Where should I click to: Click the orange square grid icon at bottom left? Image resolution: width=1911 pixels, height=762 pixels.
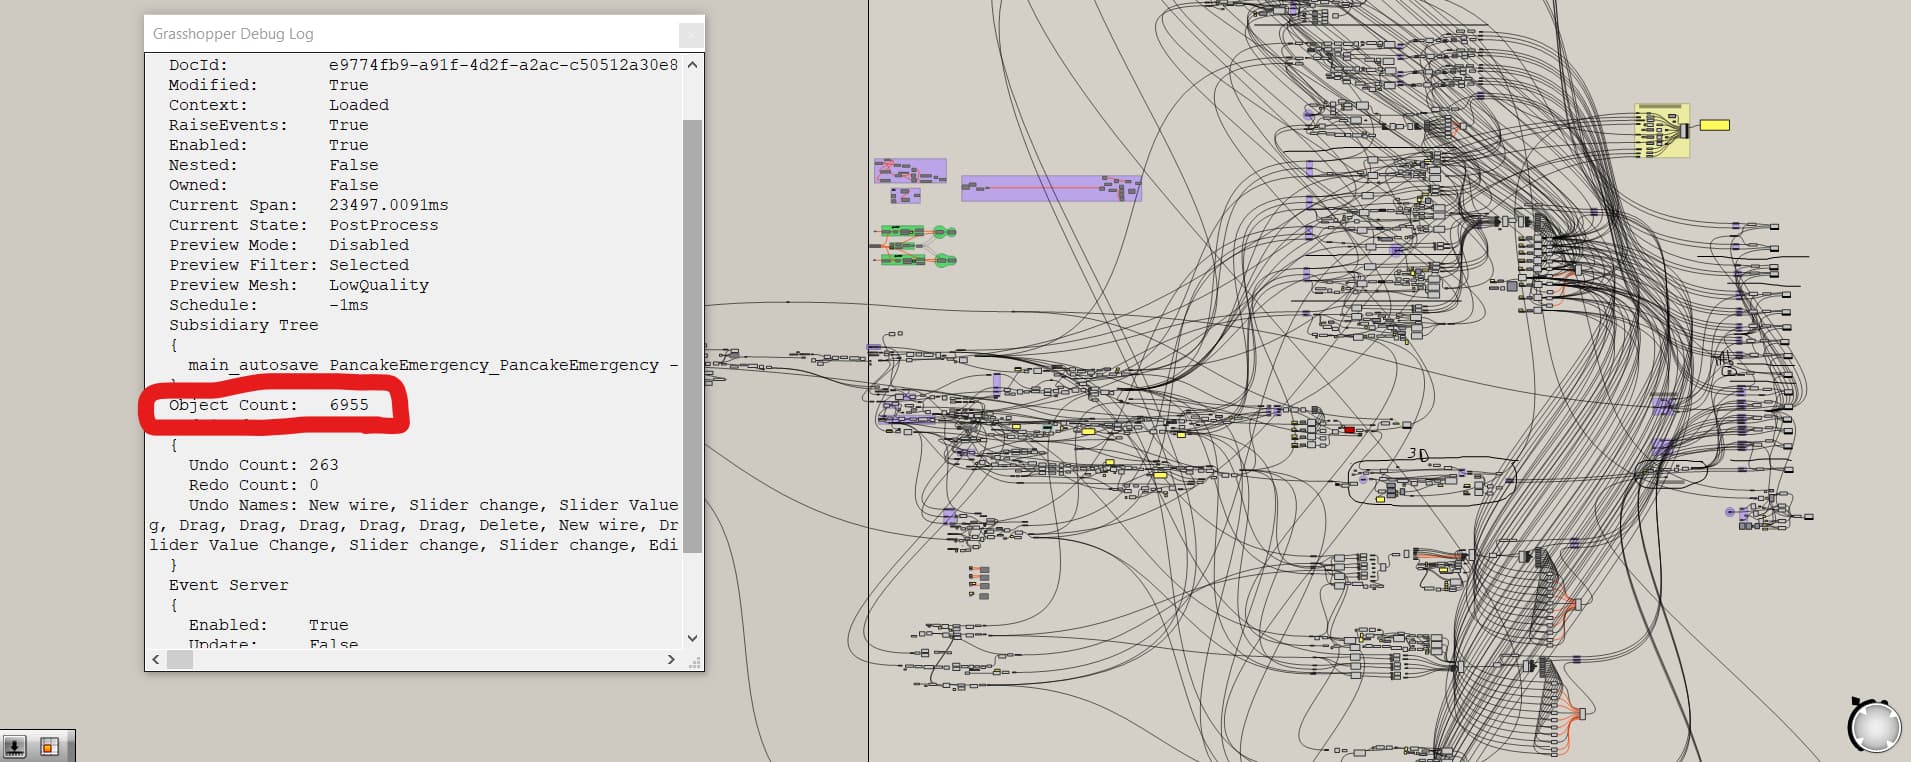coord(49,746)
